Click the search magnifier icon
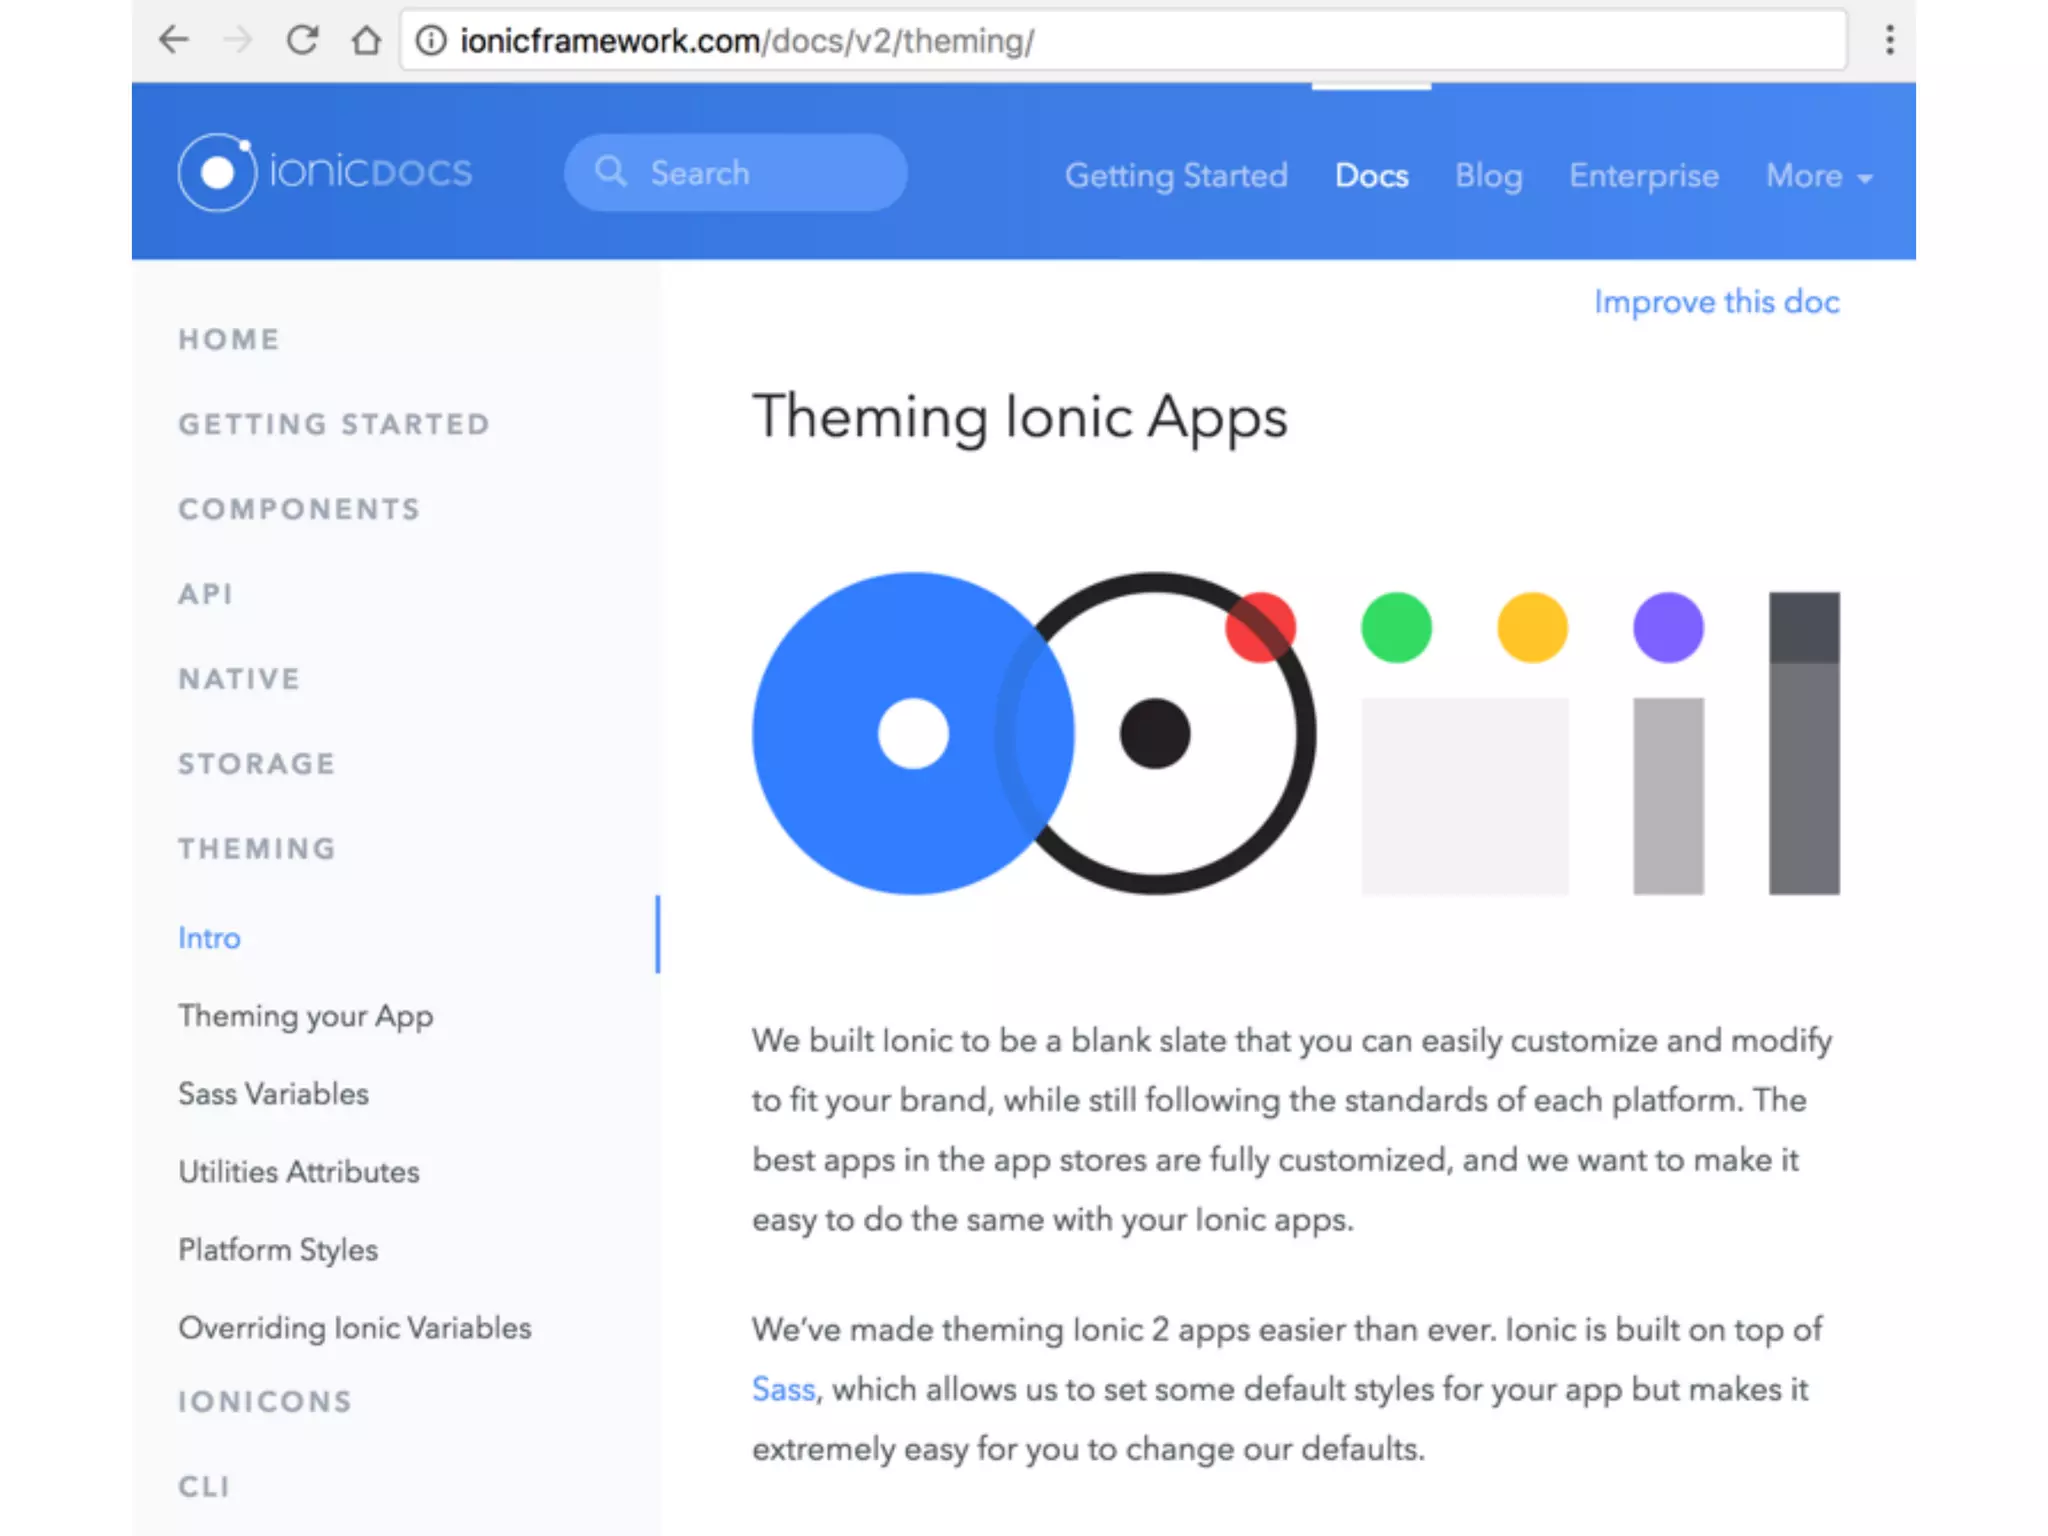Image resolution: width=2048 pixels, height=1536 pixels. (611, 171)
